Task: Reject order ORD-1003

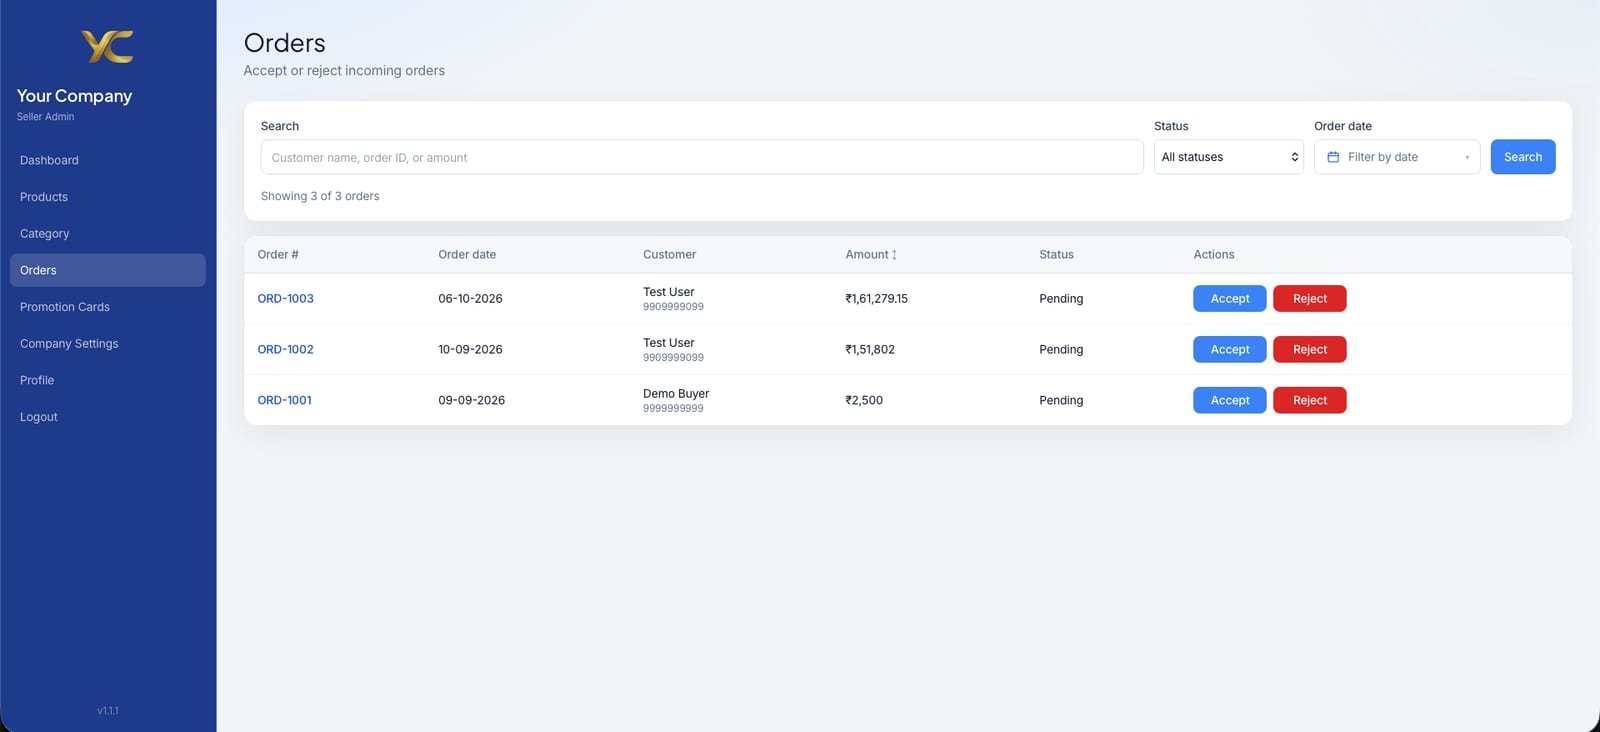Action: click(1310, 299)
